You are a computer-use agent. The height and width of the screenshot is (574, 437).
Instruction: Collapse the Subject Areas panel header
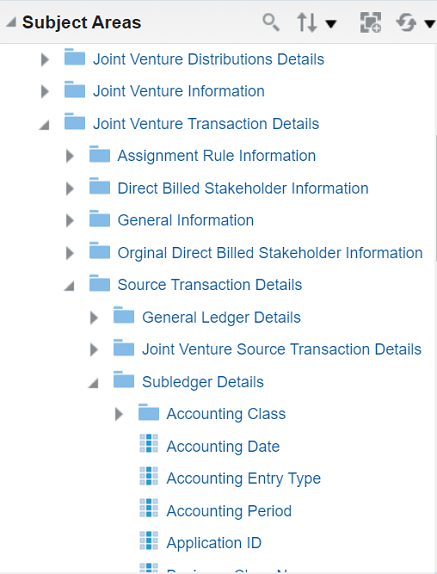coord(11,22)
